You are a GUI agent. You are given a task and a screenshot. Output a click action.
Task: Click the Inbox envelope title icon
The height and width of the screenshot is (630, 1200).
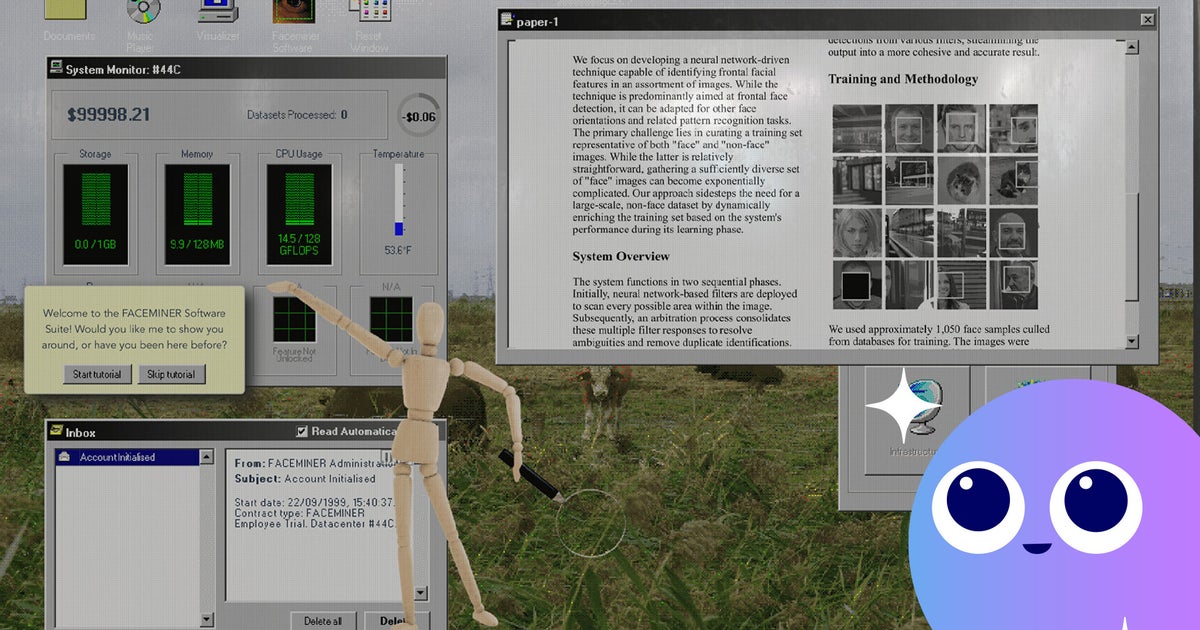[x=55, y=432]
